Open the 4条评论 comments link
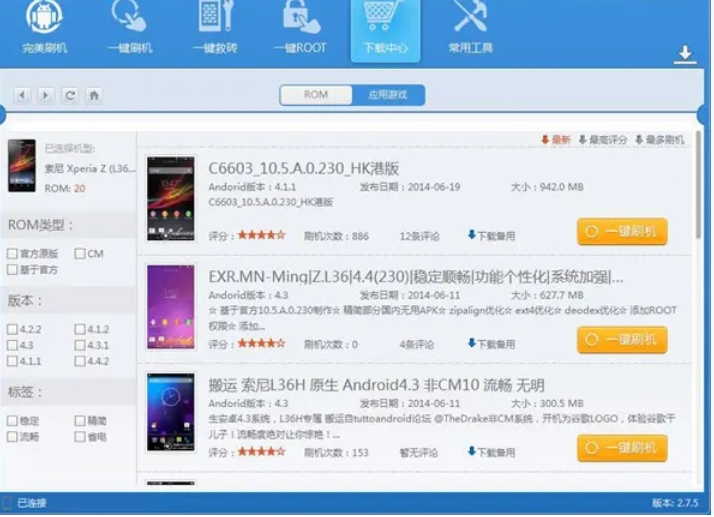The width and height of the screenshot is (714, 517). click(x=417, y=344)
